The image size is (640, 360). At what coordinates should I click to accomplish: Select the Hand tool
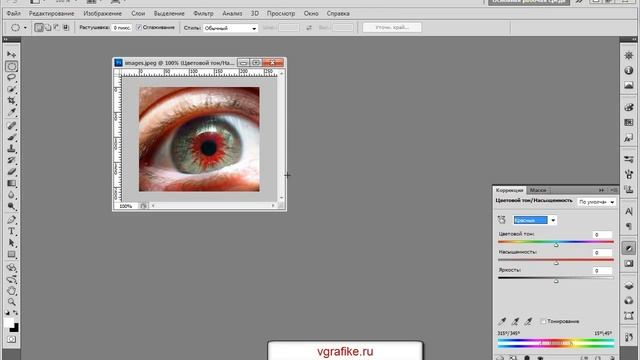tap(11, 291)
